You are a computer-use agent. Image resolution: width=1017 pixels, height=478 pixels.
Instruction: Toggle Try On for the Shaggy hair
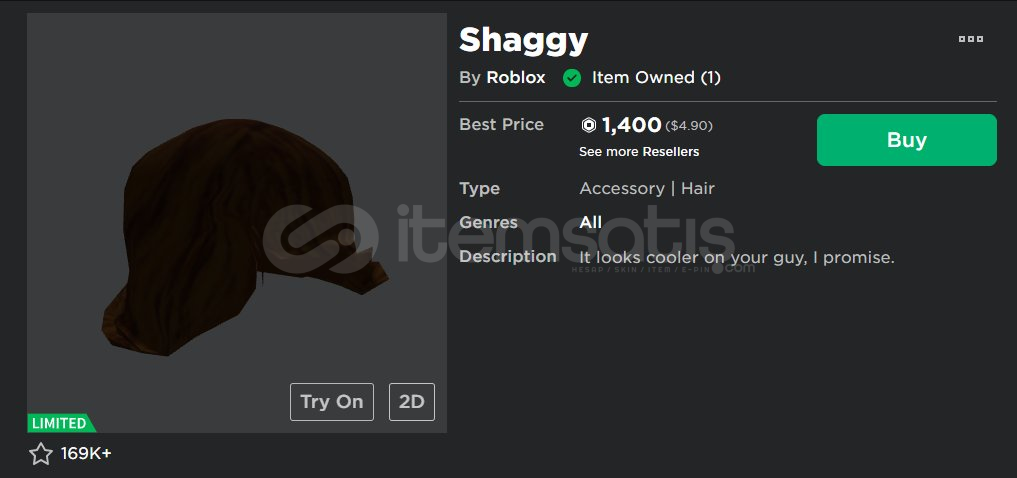(x=331, y=402)
